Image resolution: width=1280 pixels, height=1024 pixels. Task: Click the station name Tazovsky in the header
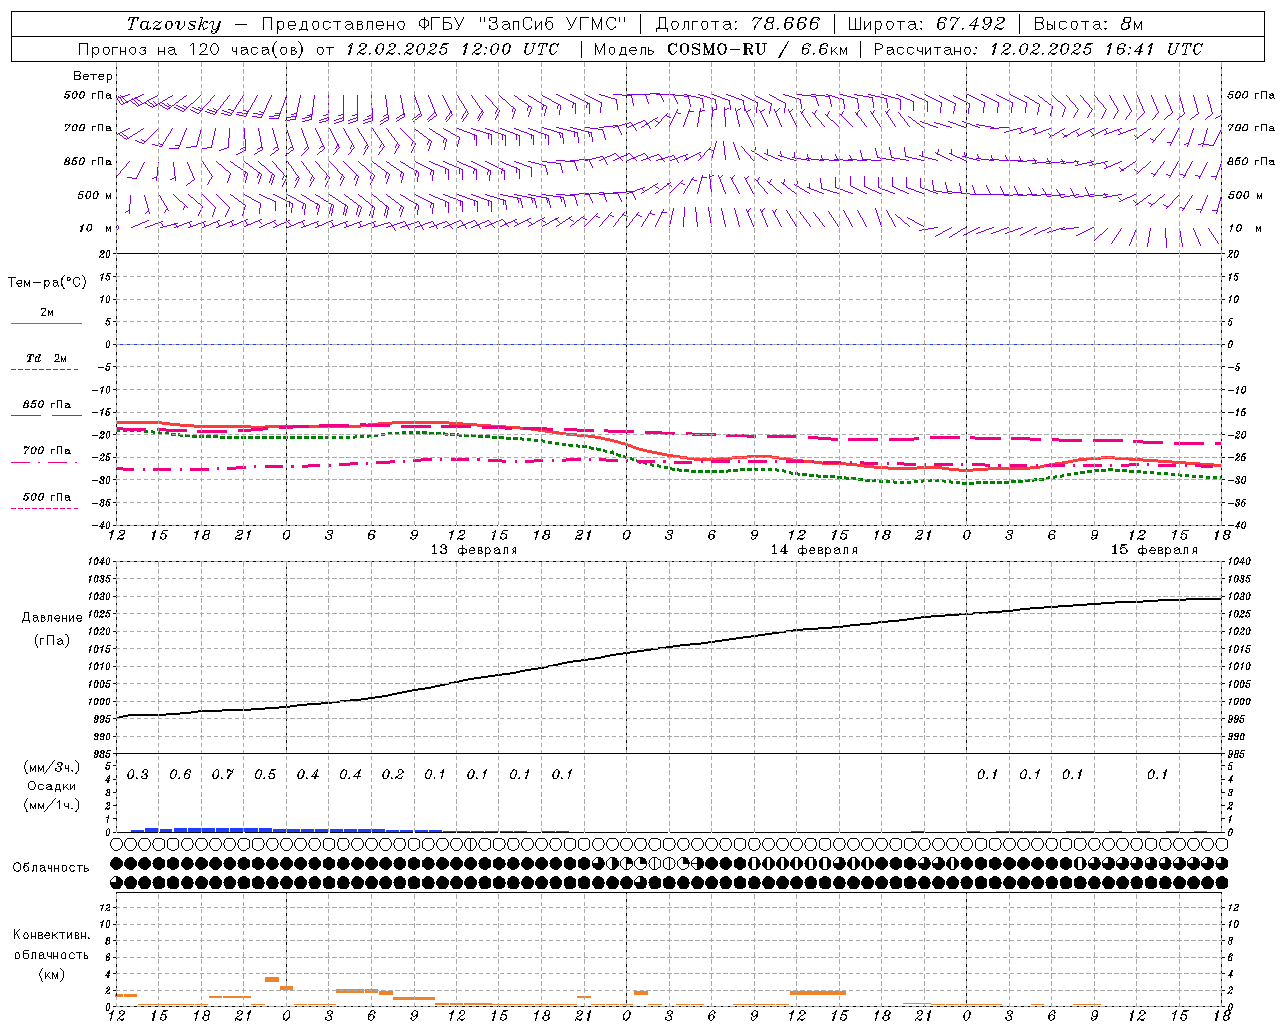click(174, 24)
